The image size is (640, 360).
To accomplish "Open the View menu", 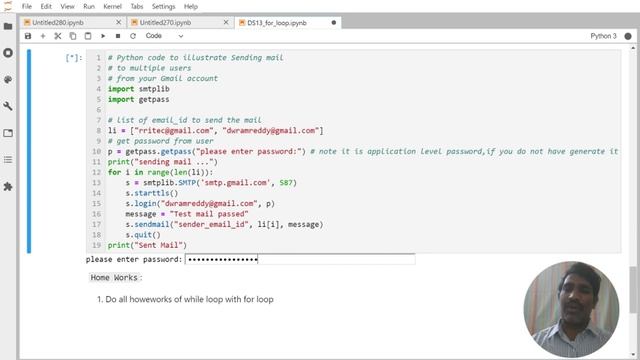I will 67,7.
